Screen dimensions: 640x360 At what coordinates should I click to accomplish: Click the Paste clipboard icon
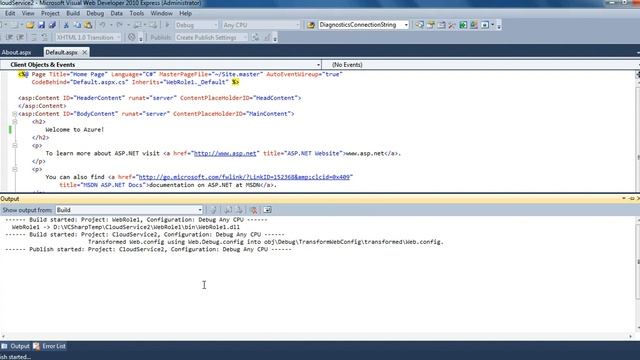pyautogui.click(x=88, y=25)
